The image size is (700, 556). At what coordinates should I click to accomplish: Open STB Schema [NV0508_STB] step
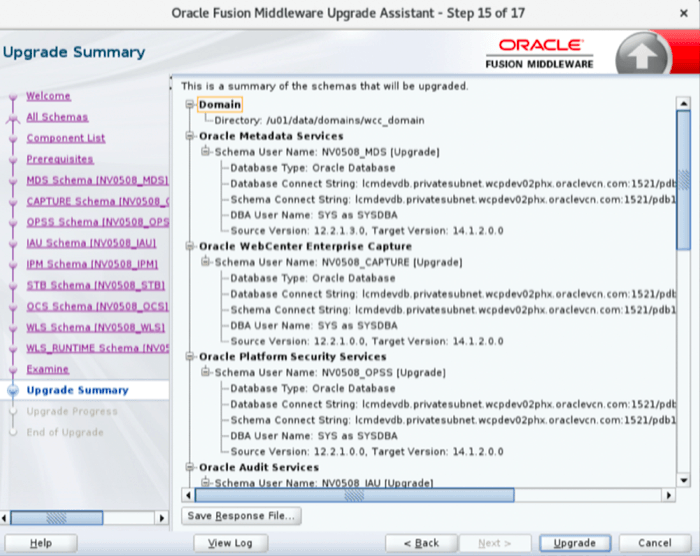pyautogui.click(x=96, y=285)
